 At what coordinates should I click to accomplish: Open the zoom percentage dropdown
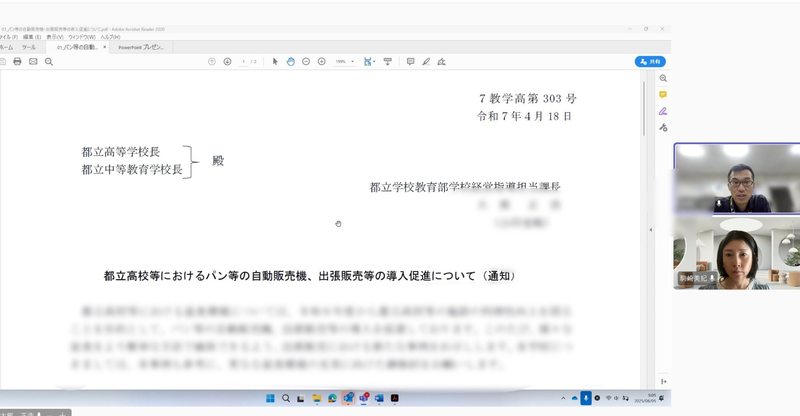(343, 61)
